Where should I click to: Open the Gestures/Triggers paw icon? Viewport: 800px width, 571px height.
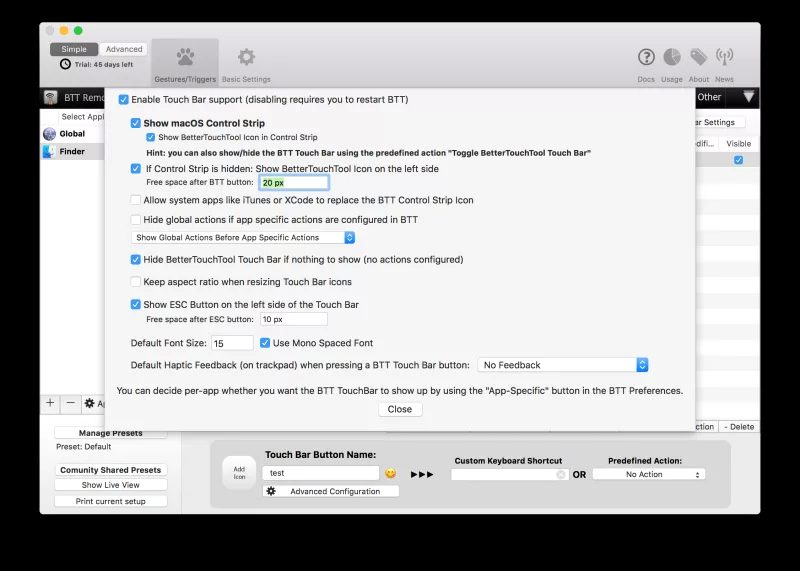[185, 57]
